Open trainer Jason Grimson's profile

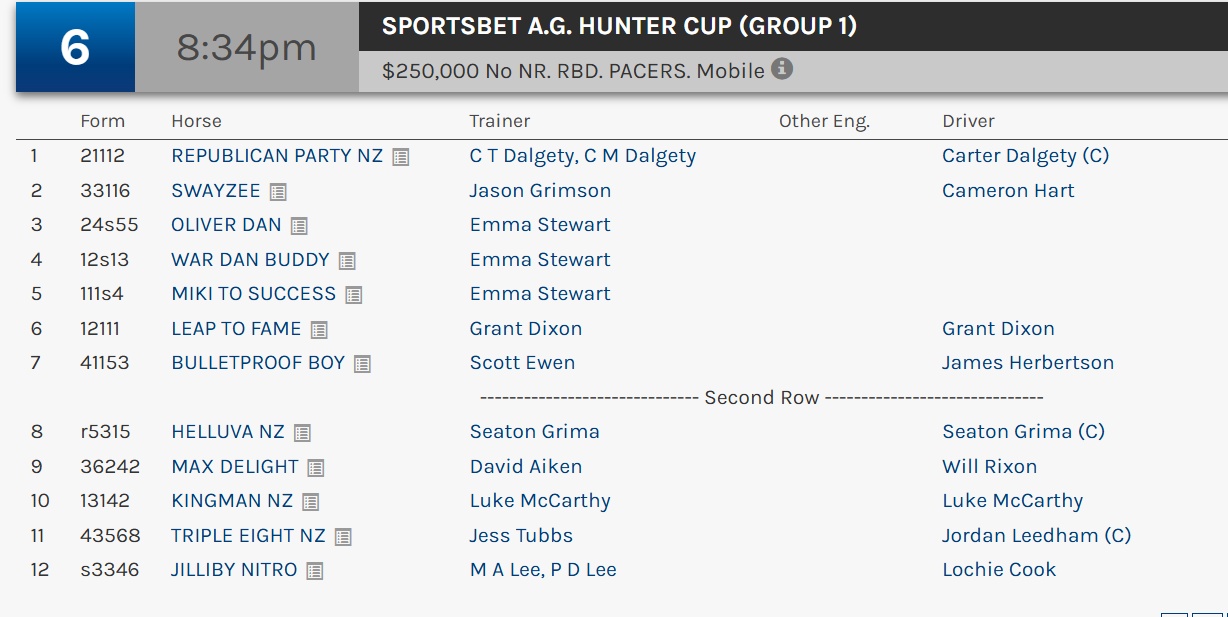pos(540,191)
